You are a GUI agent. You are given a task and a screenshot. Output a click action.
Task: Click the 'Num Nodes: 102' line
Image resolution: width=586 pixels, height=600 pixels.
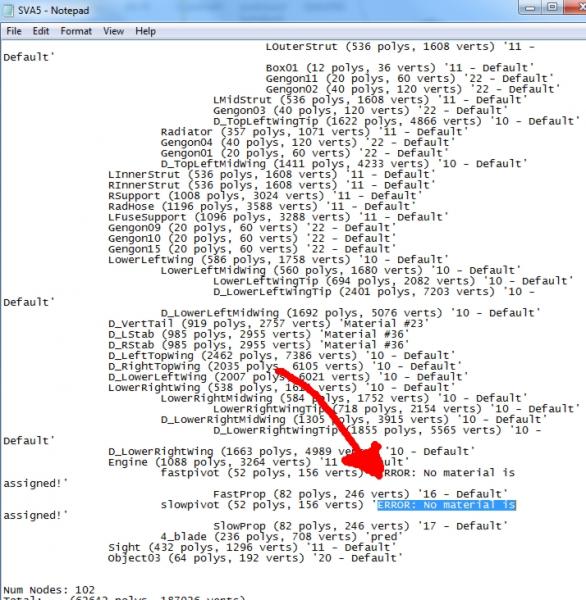click(49, 590)
